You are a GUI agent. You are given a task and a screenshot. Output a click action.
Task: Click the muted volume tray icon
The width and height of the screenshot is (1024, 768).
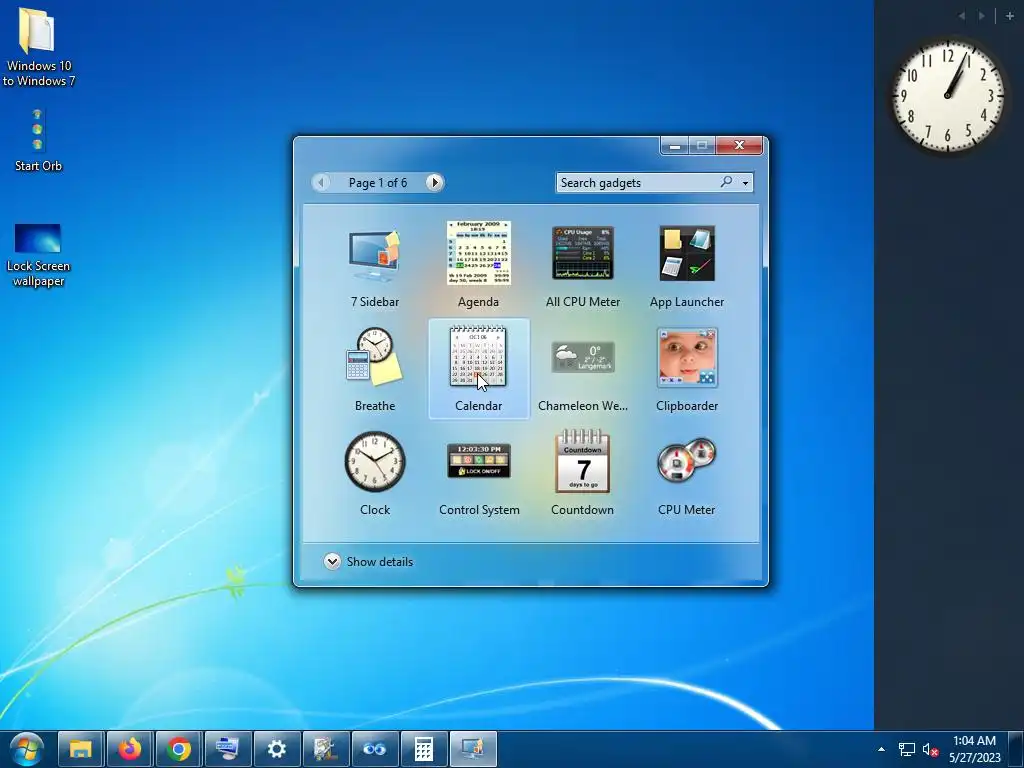click(930, 750)
